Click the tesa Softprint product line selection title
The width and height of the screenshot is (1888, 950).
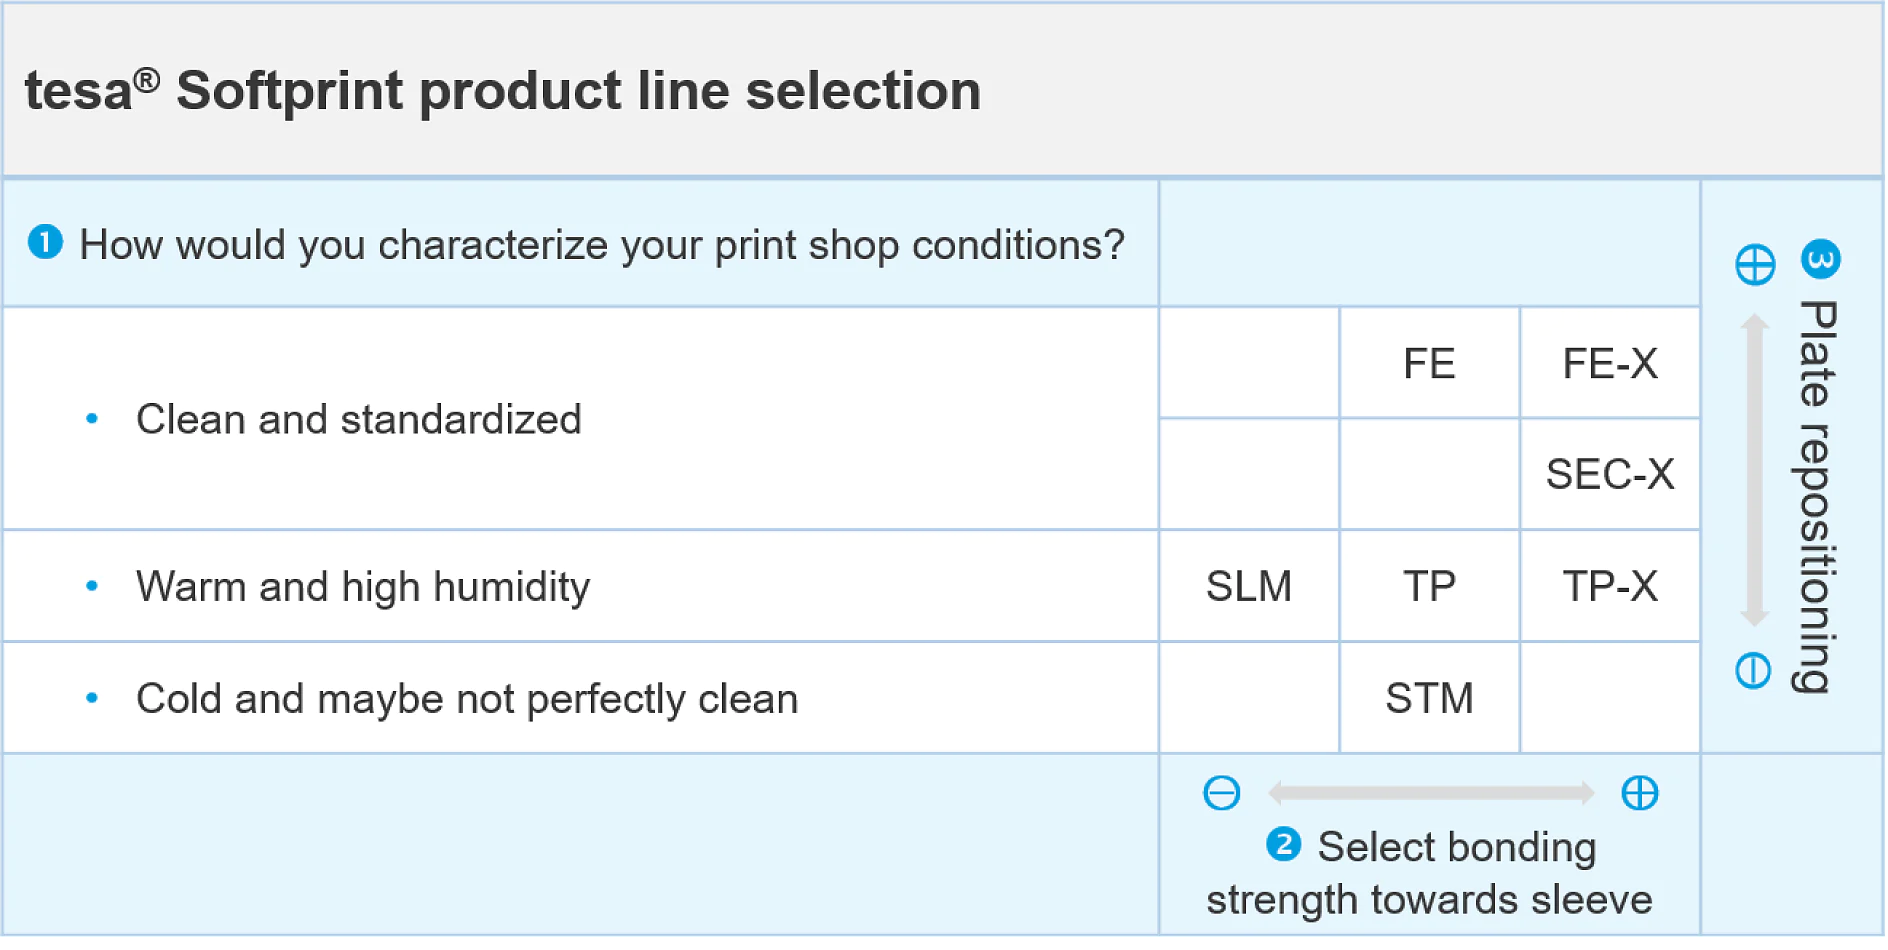[503, 91]
